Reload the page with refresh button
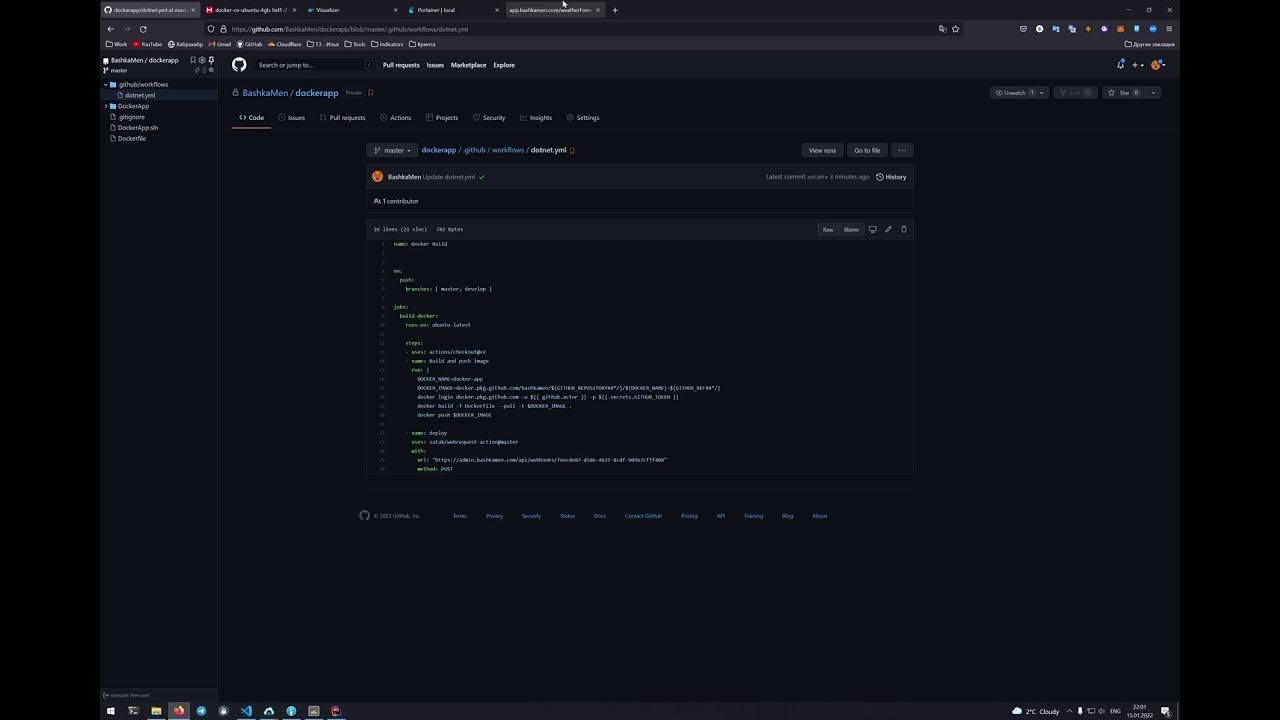This screenshot has width=1280, height=720. pyautogui.click(x=143, y=29)
